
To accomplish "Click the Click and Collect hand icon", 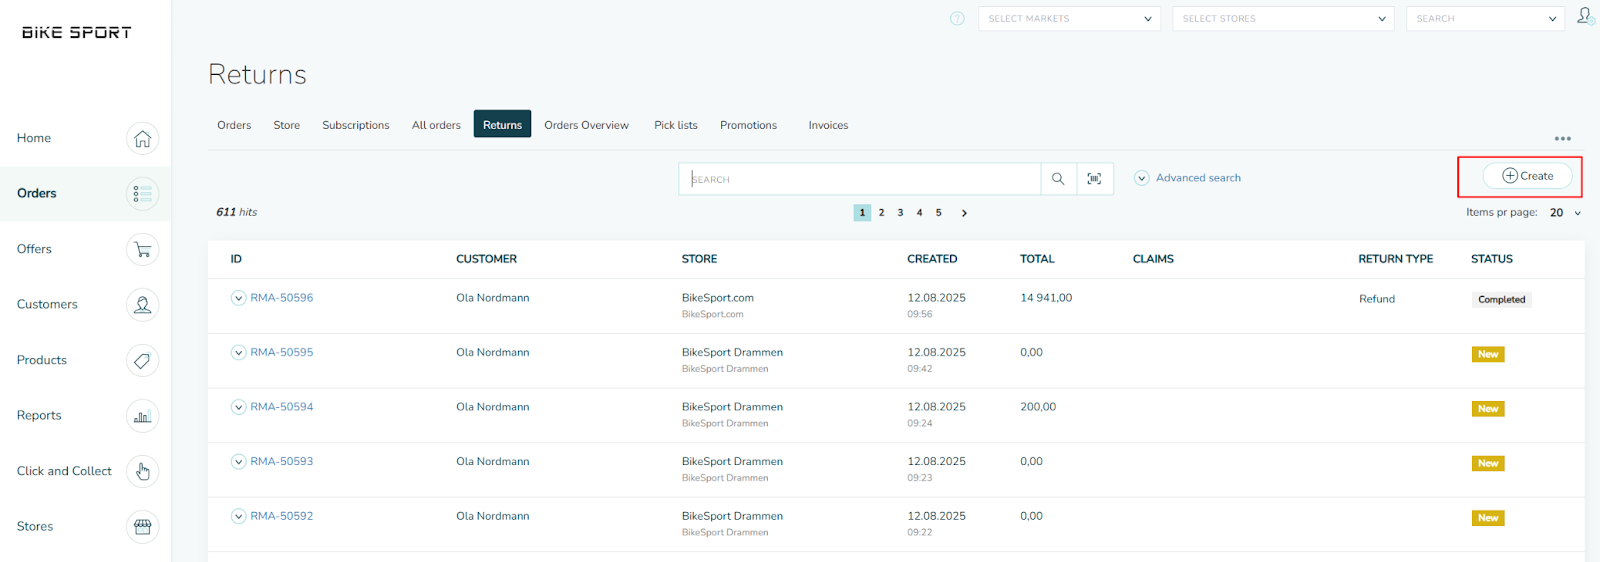I will (142, 471).
